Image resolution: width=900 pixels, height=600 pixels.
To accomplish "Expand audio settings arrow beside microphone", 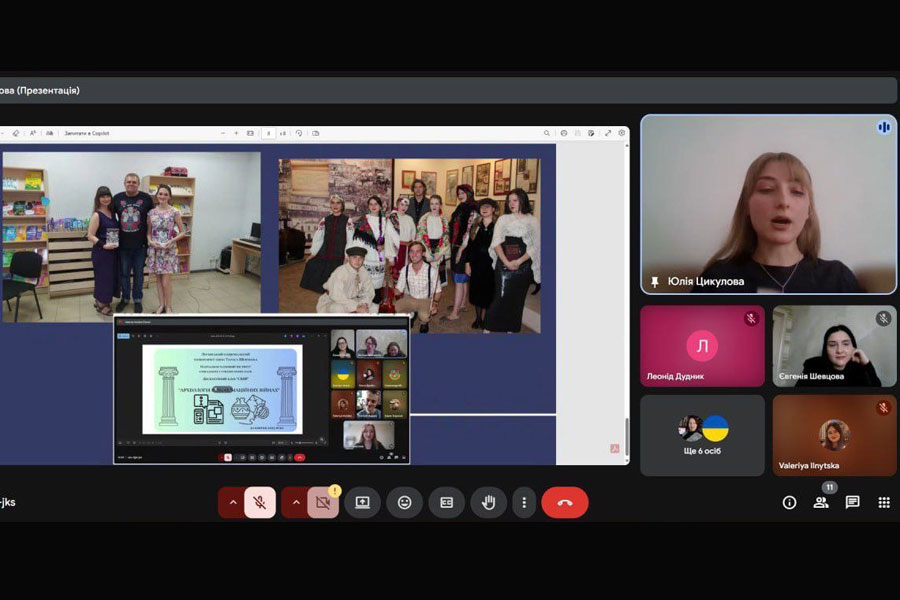I will pyautogui.click(x=233, y=502).
